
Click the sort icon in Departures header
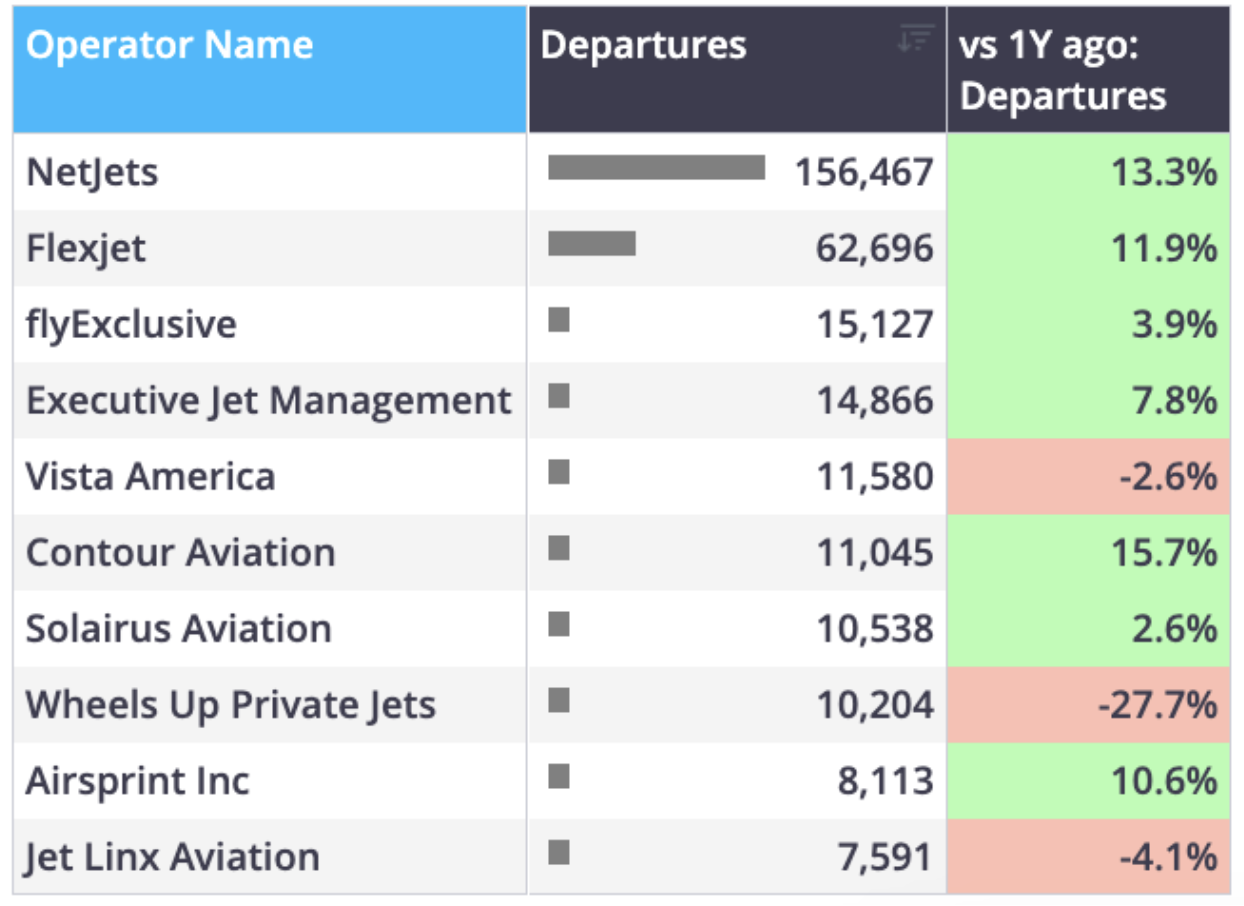pyautogui.click(x=914, y=39)
